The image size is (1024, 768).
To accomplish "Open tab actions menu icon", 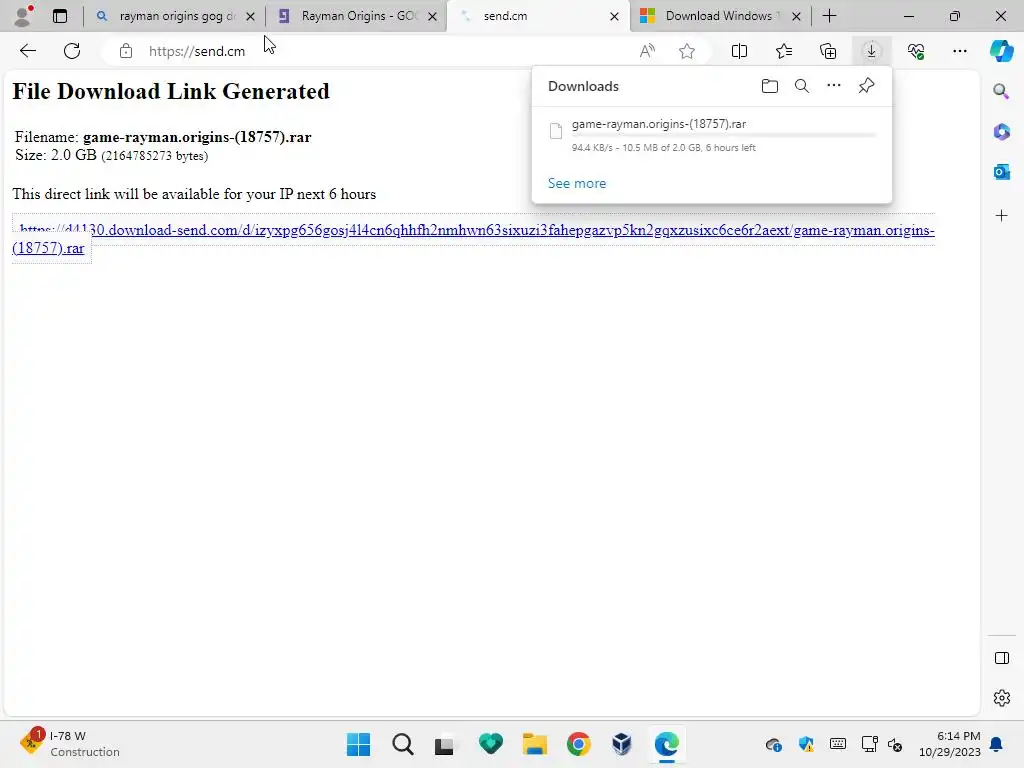I will (59, 16).
